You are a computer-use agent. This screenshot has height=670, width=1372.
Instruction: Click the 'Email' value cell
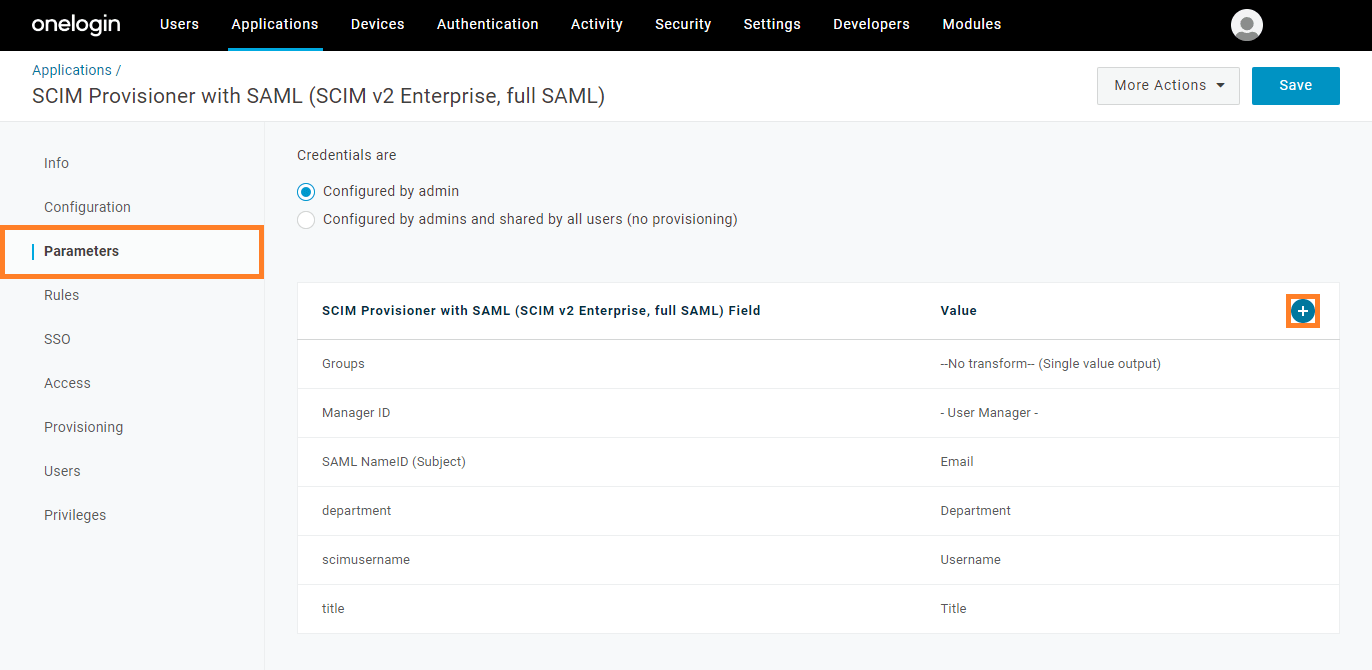957,462
